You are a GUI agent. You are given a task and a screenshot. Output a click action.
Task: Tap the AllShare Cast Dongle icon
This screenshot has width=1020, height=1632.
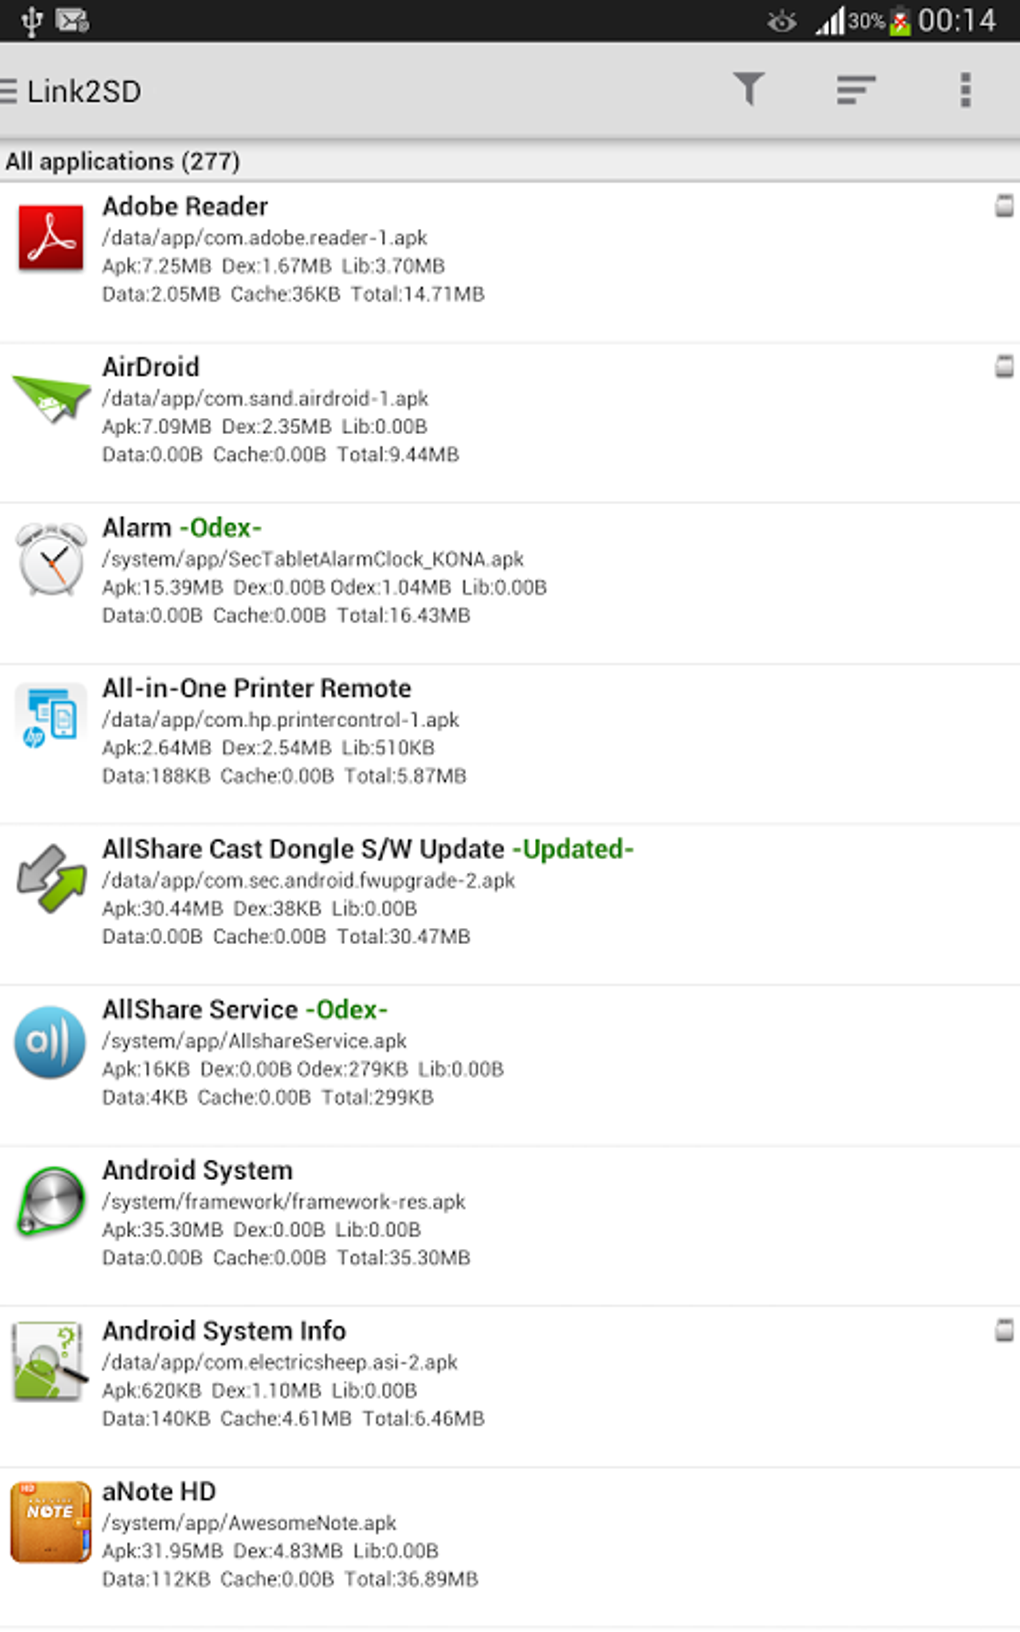[51, 879]
